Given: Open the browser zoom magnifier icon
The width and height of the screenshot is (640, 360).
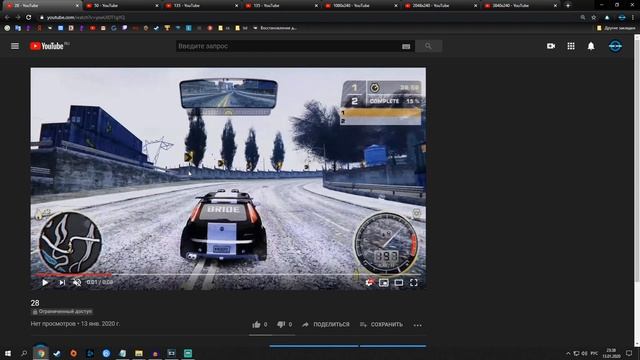Looking at the screenshot, I should click(583, 17).
